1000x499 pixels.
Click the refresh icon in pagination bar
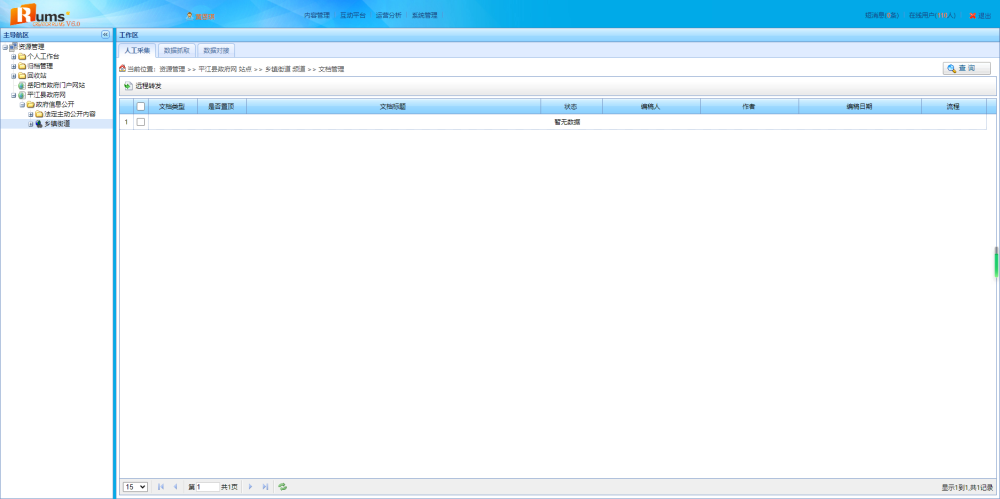(x=283, y=487)
